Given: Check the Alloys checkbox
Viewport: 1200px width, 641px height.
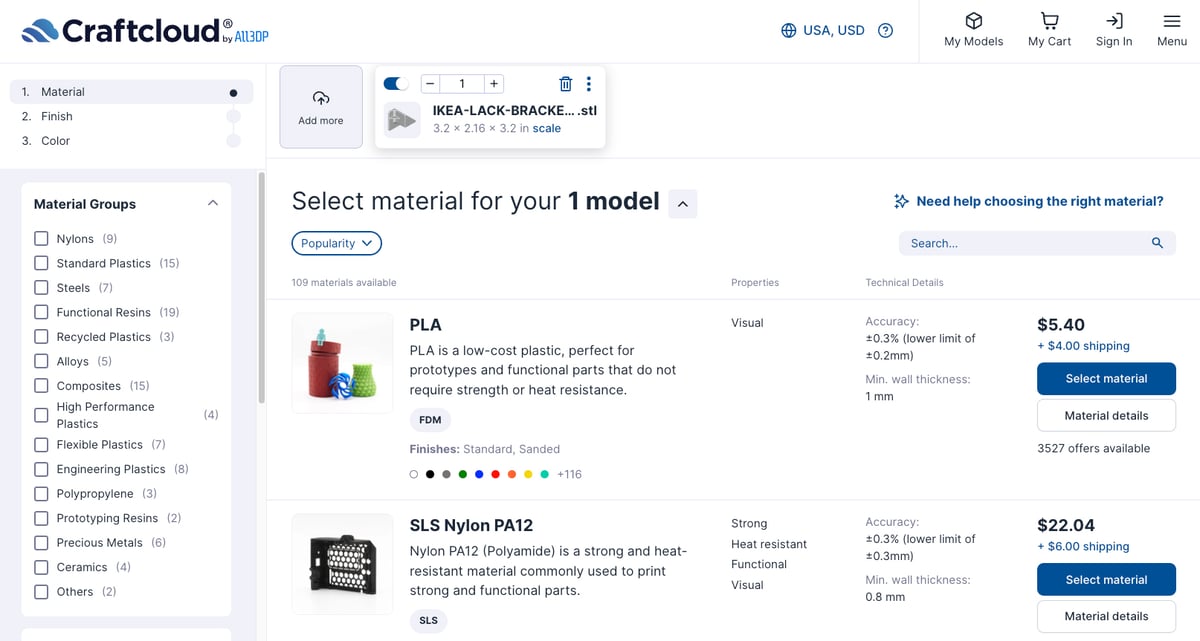Looking at the screenshot, I should [x=41, y=361].
